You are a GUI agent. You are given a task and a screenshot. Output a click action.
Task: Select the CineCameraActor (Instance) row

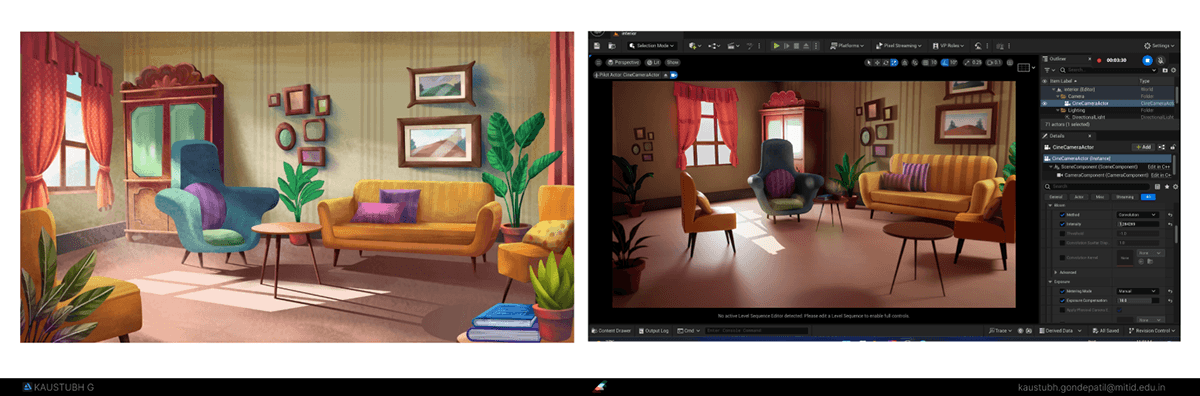1106,158
